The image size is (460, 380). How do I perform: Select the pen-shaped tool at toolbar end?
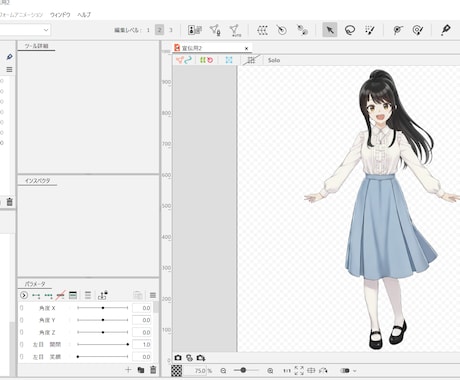tap(446, 30)
